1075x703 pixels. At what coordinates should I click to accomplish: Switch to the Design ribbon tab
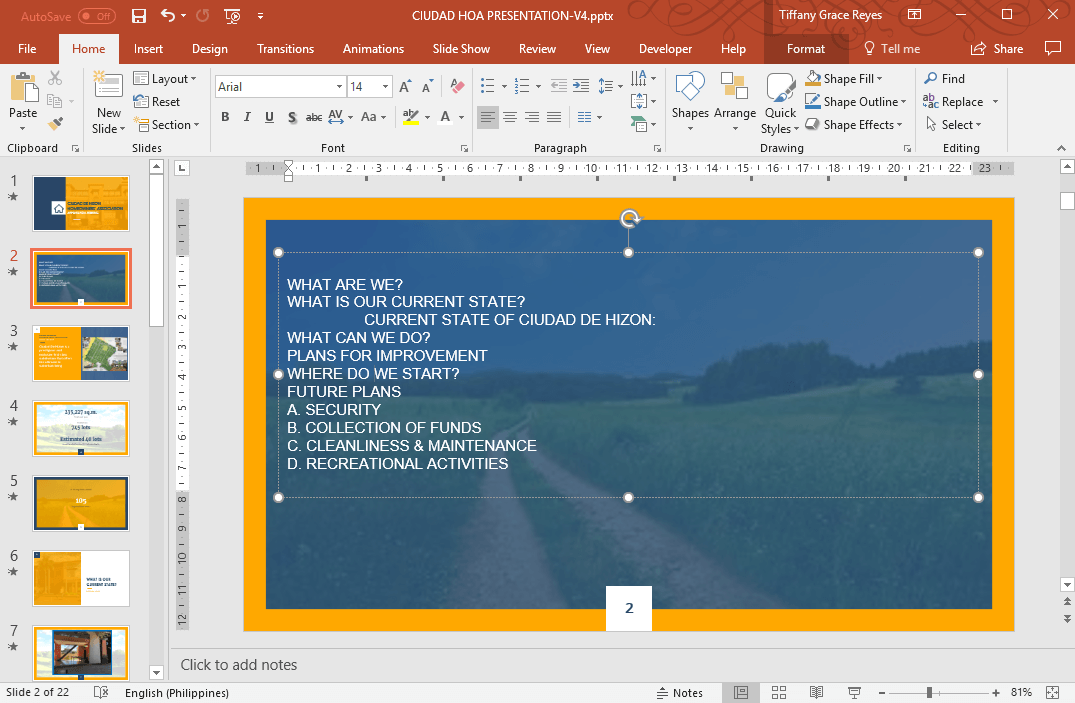point(210,48)
